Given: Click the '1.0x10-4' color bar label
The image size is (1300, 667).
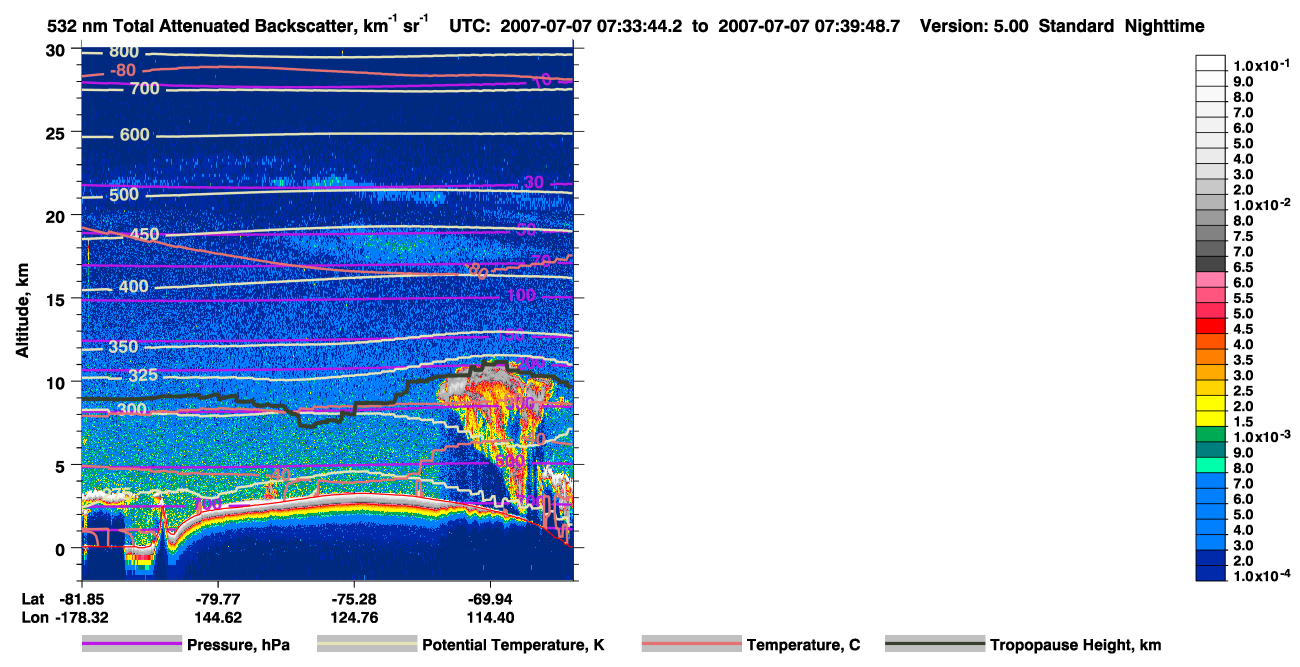Looking at the screenshot, I should click(x=1262, y=577).
